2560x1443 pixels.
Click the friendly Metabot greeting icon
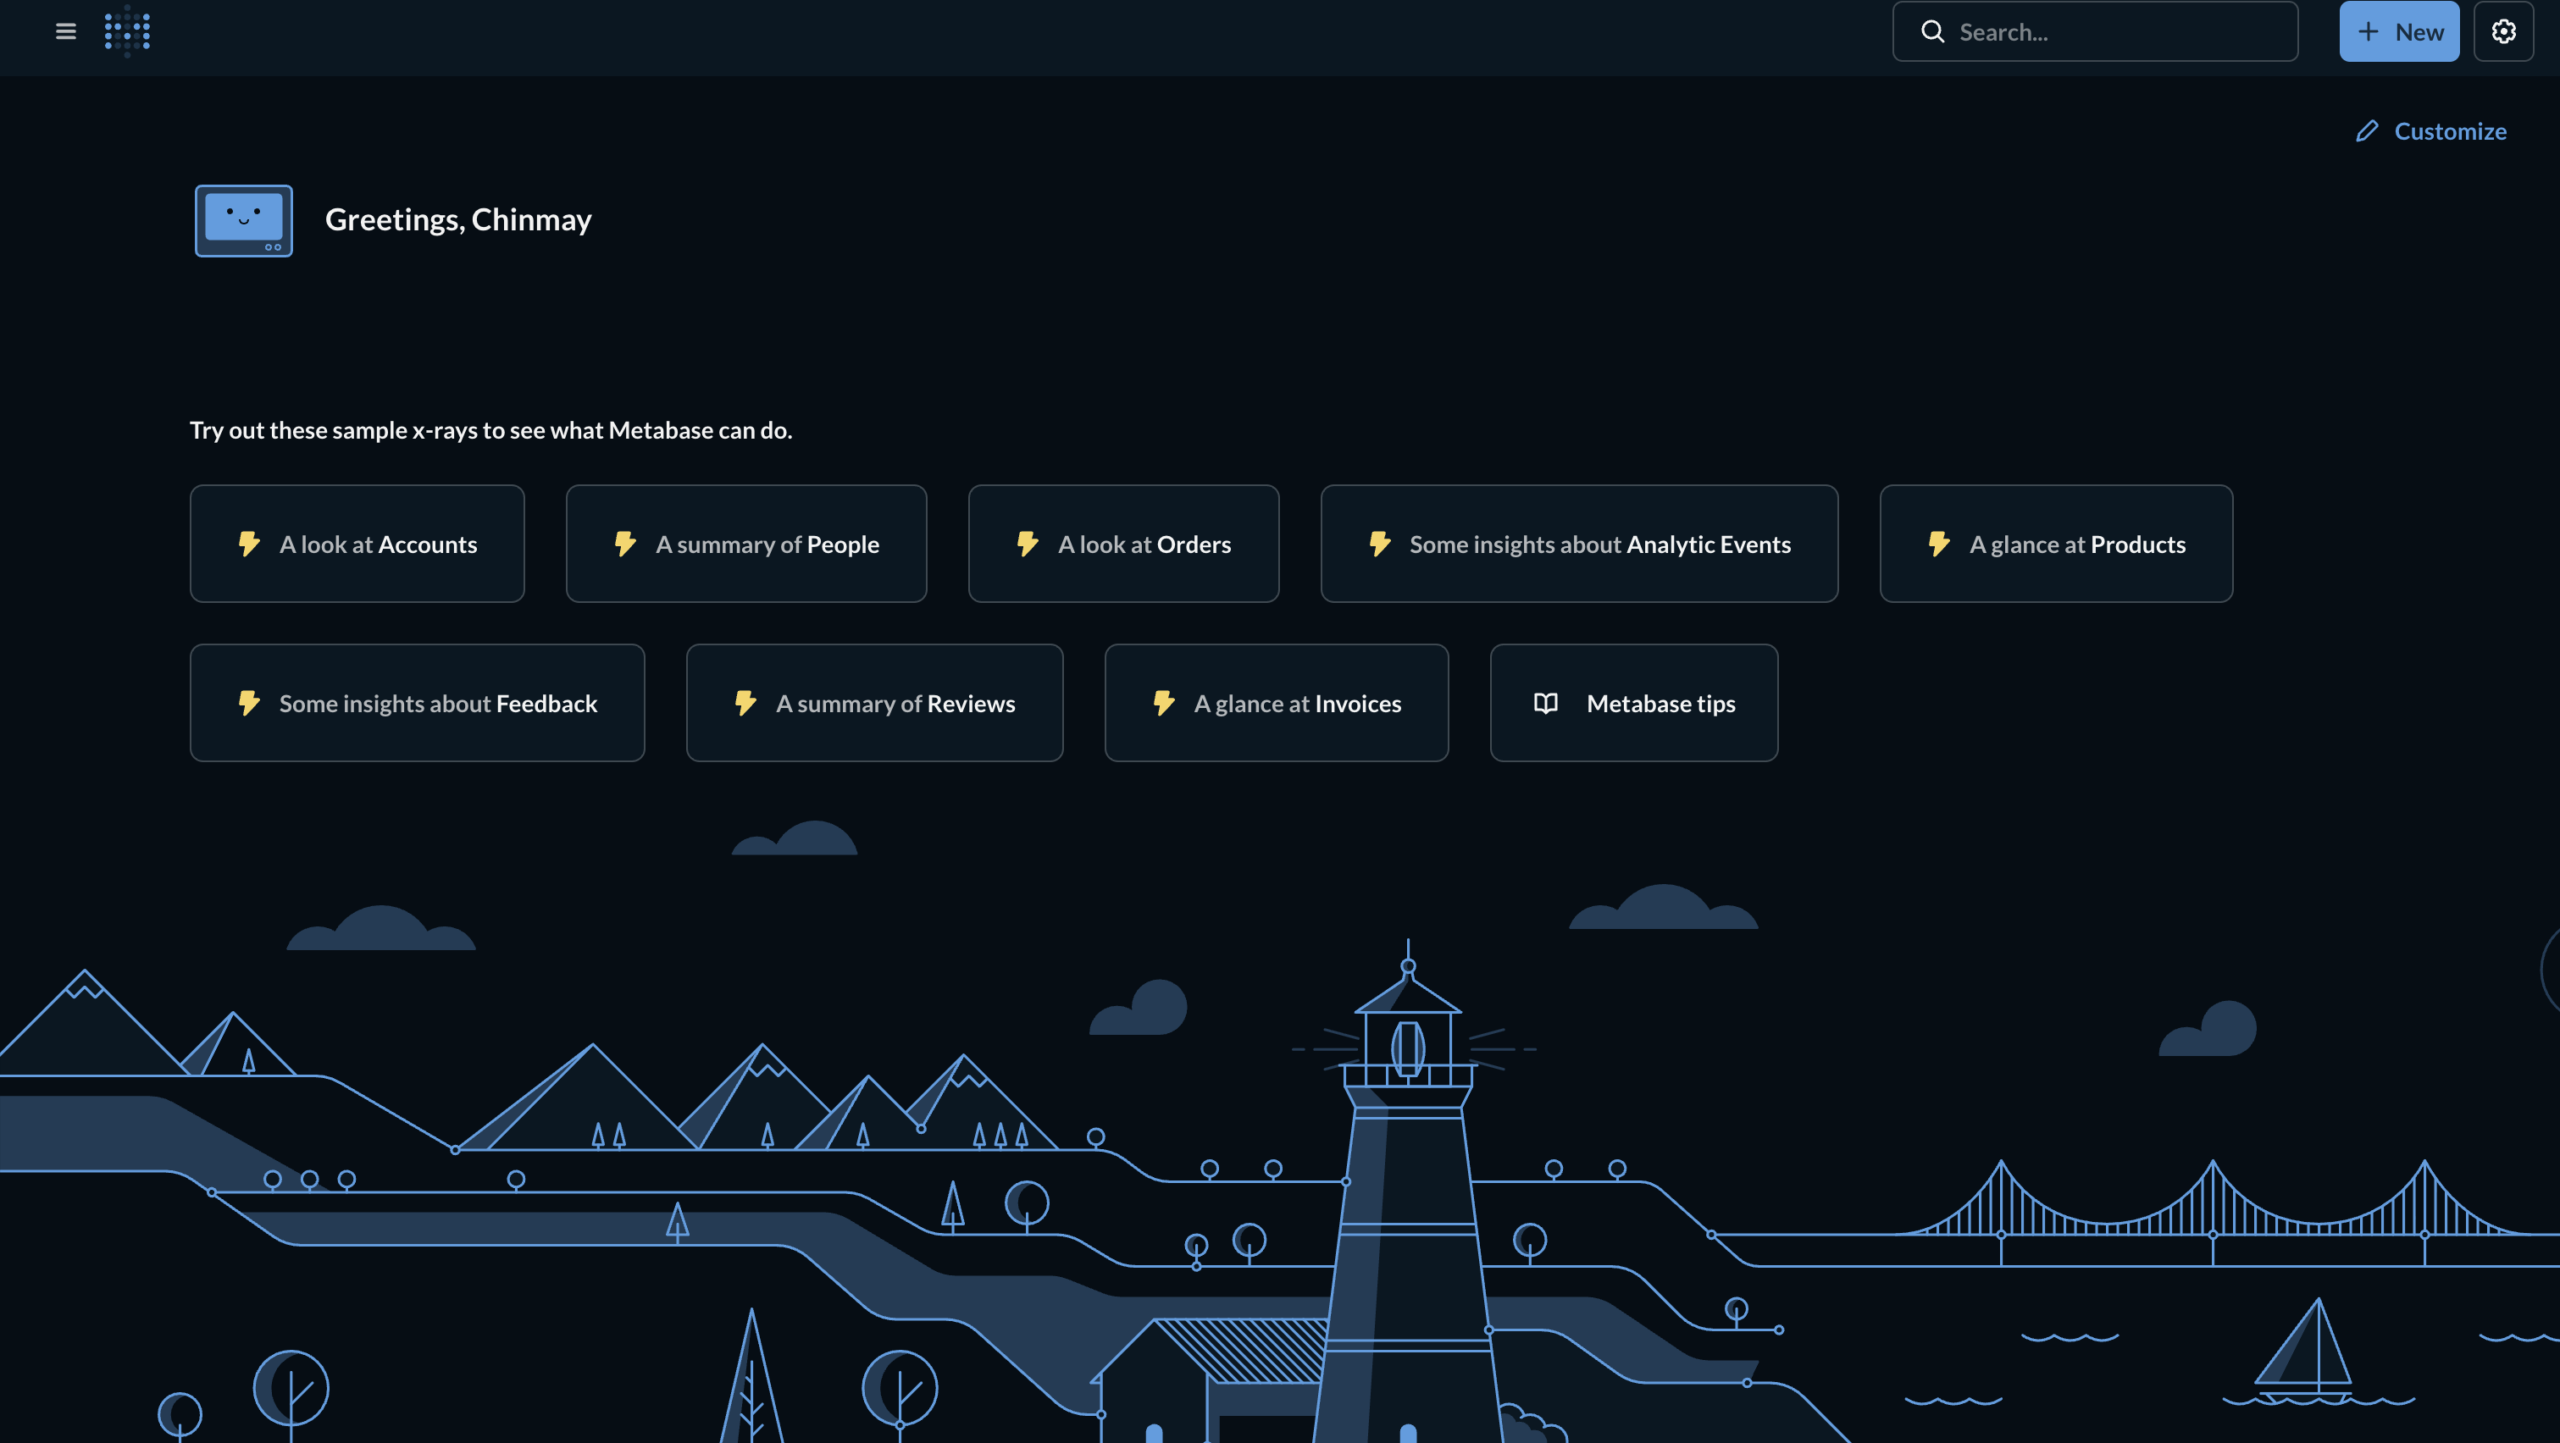tap(243, 221)
